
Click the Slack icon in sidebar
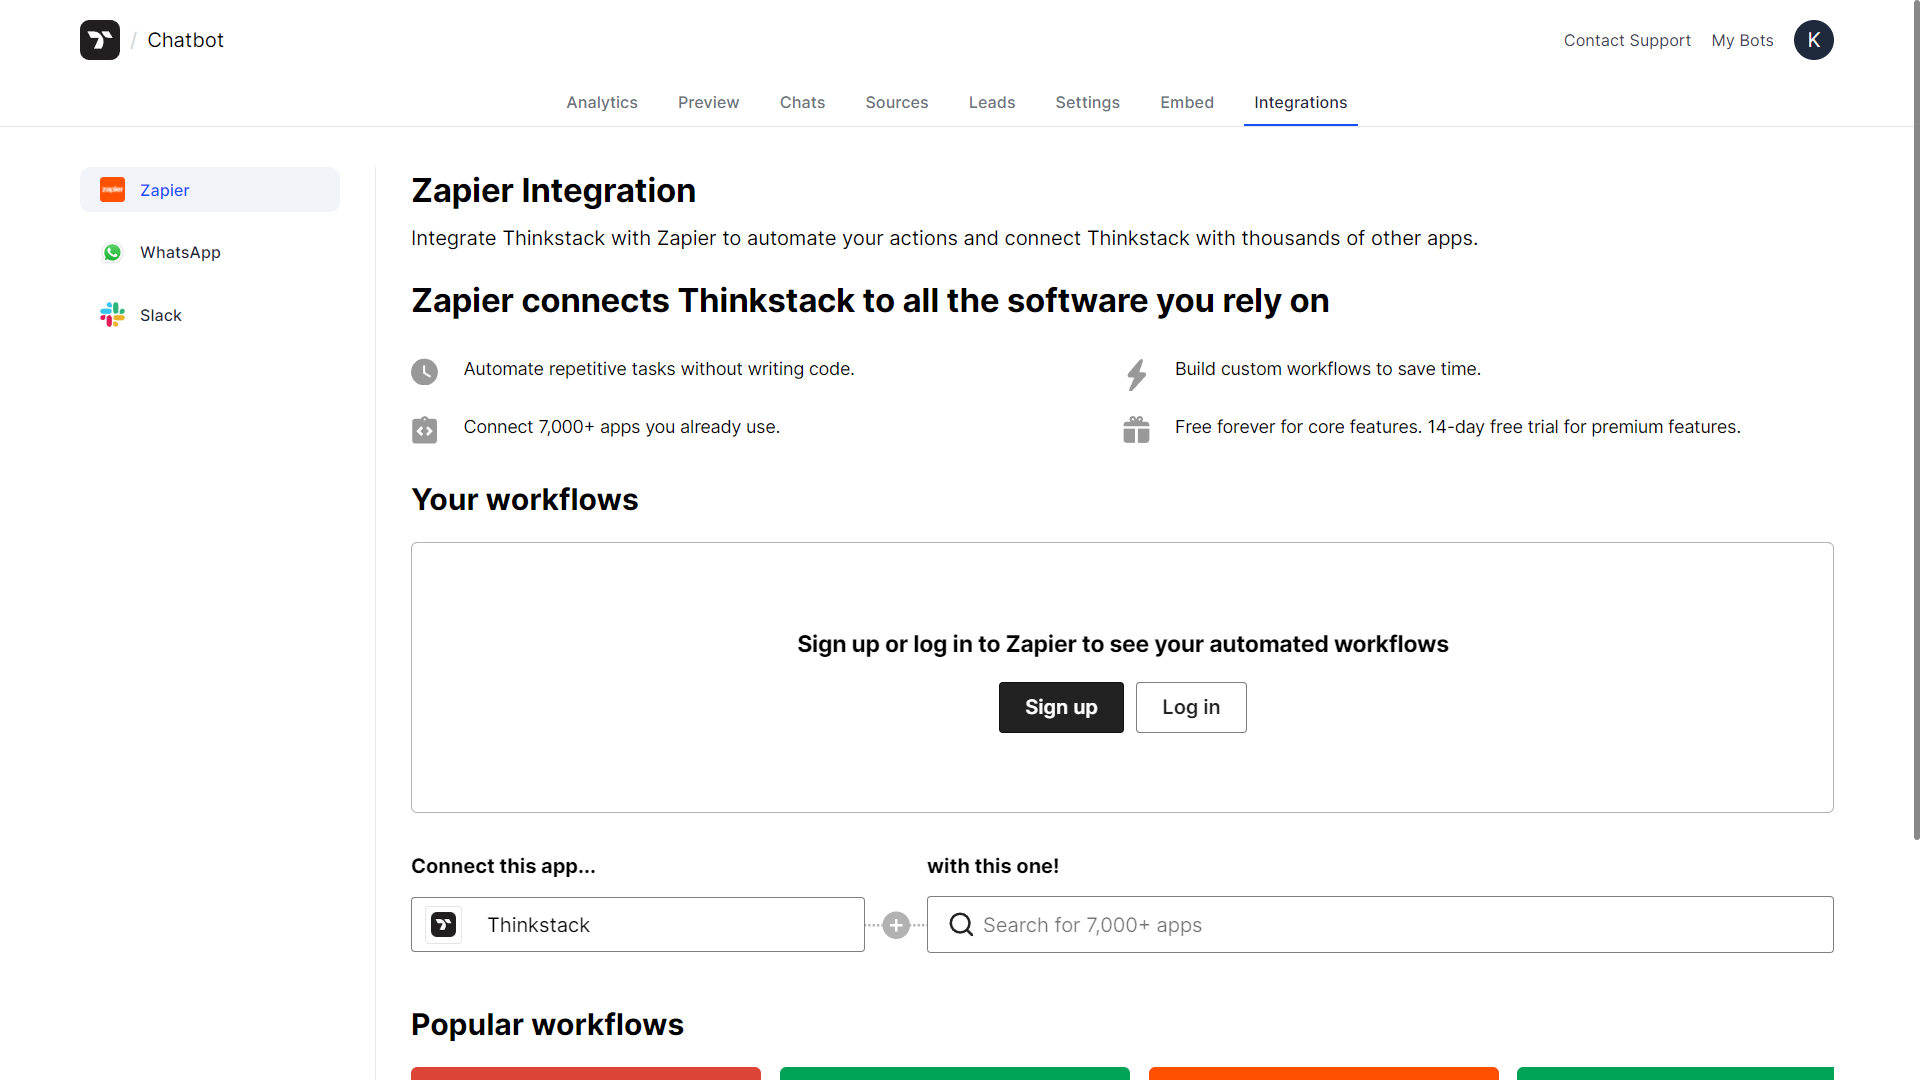[112, 315]
